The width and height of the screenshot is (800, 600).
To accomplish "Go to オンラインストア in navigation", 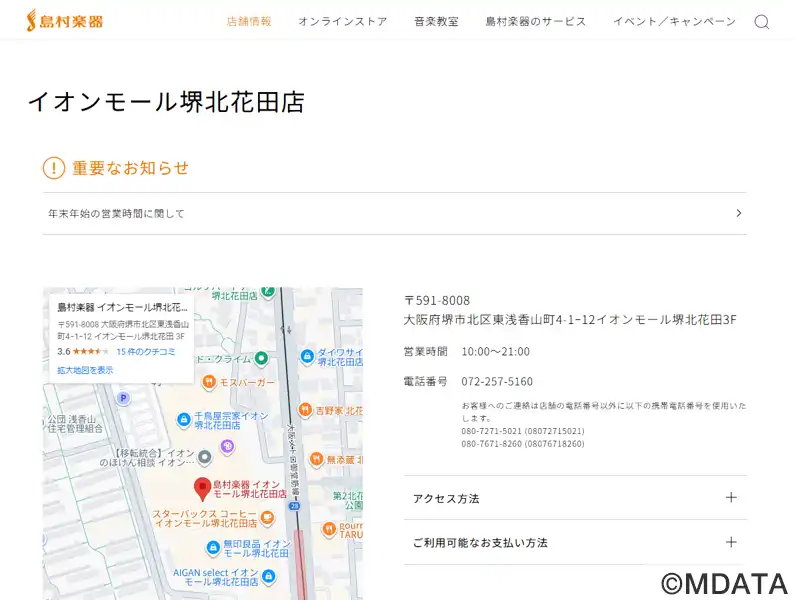I will point(342,22).
